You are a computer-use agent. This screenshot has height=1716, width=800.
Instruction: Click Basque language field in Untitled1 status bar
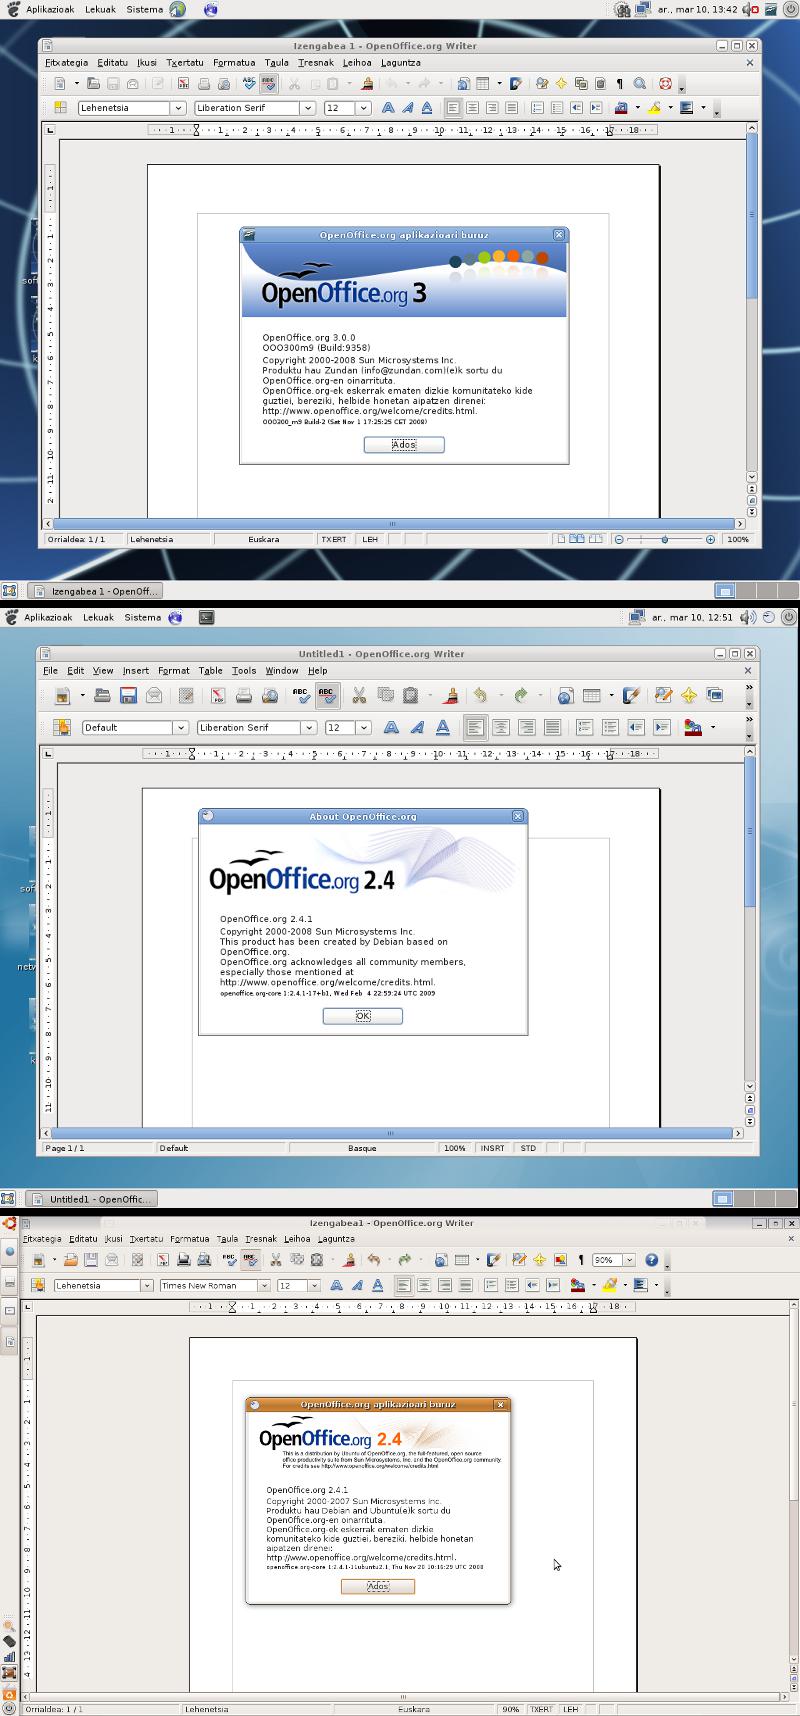click(362, 1148)
